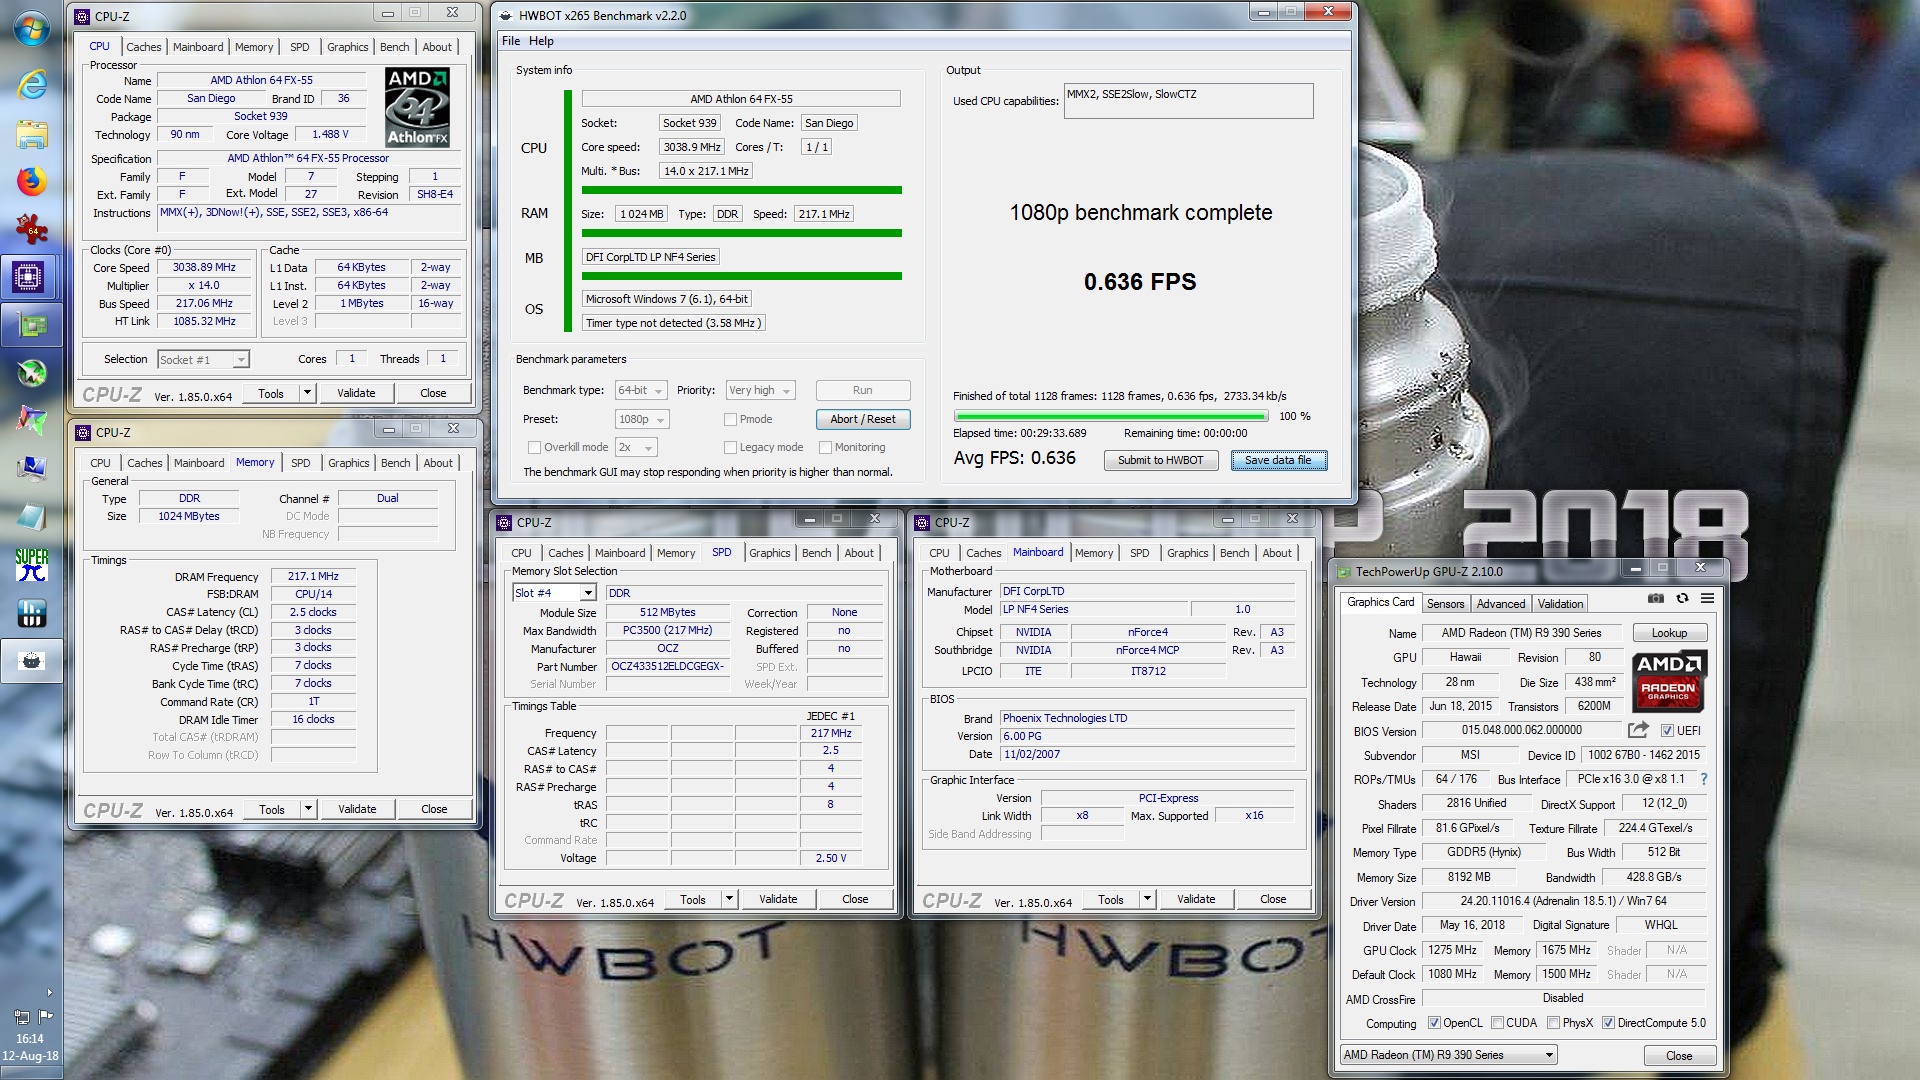Open the Windows Start orb

pyautogui.click(x=31, y=28)
